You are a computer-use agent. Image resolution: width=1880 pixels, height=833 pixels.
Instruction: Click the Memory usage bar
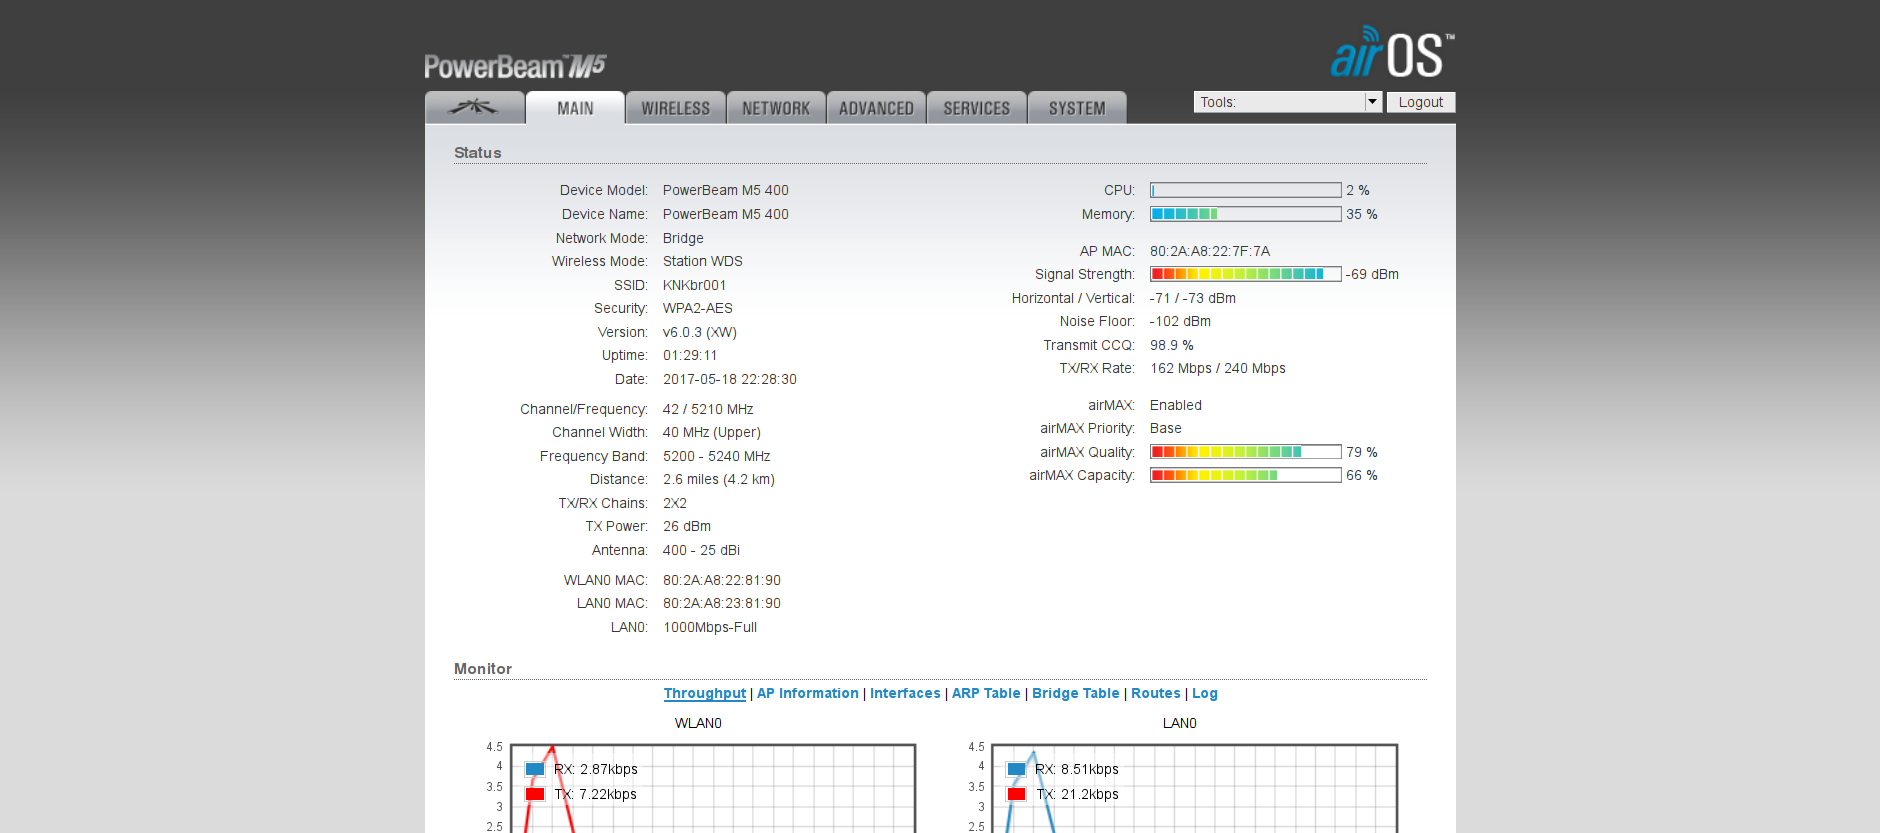pos(1246,214)
